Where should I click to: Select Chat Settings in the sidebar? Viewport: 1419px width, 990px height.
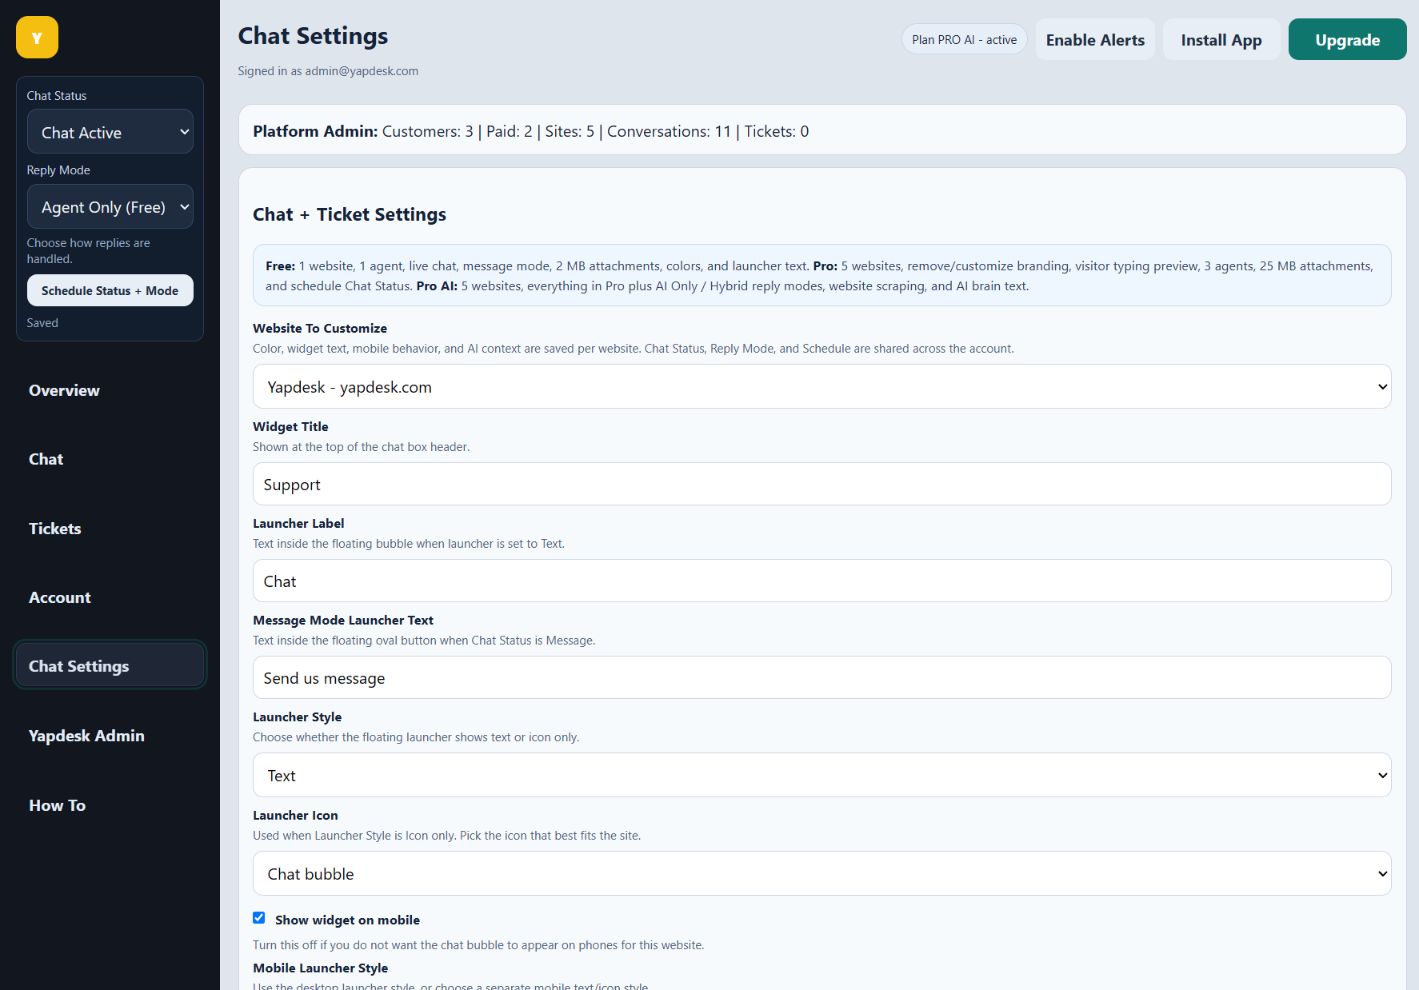(x=110, y=666)
